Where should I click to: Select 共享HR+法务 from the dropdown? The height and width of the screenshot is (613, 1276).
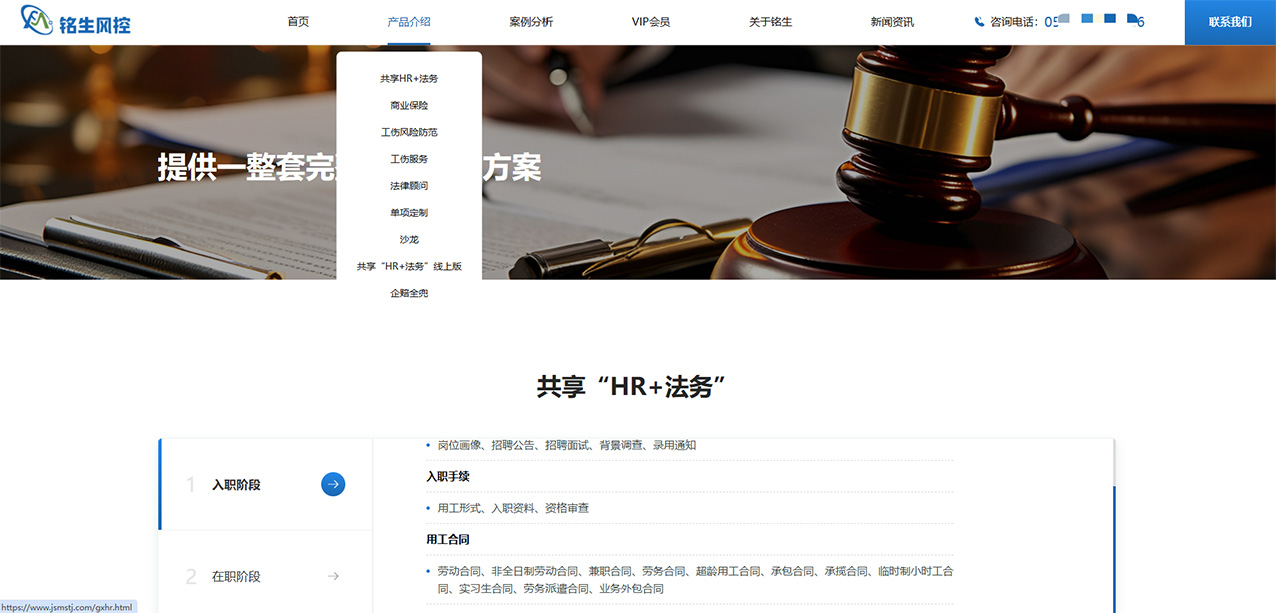(409, 78)
